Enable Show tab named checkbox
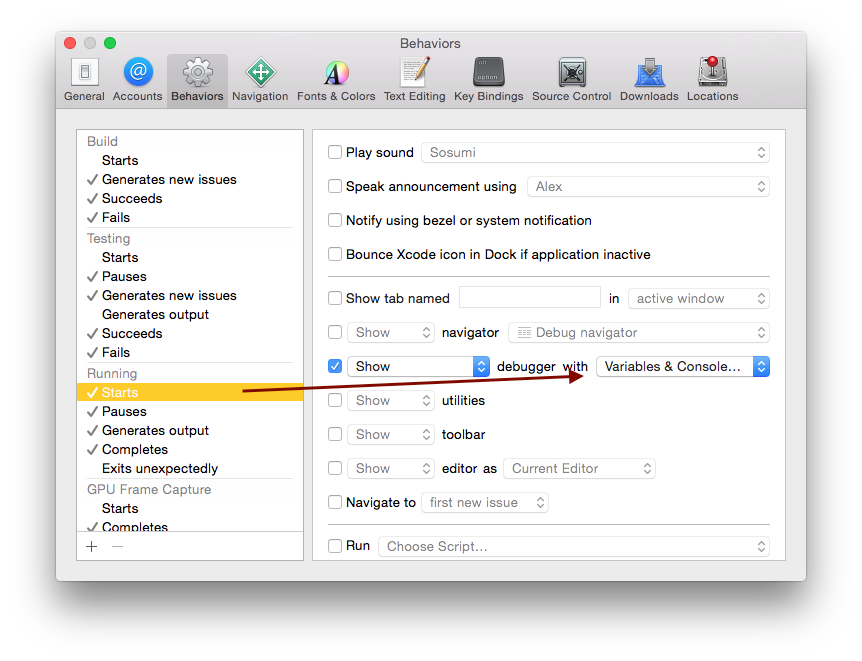 point(335,299)
